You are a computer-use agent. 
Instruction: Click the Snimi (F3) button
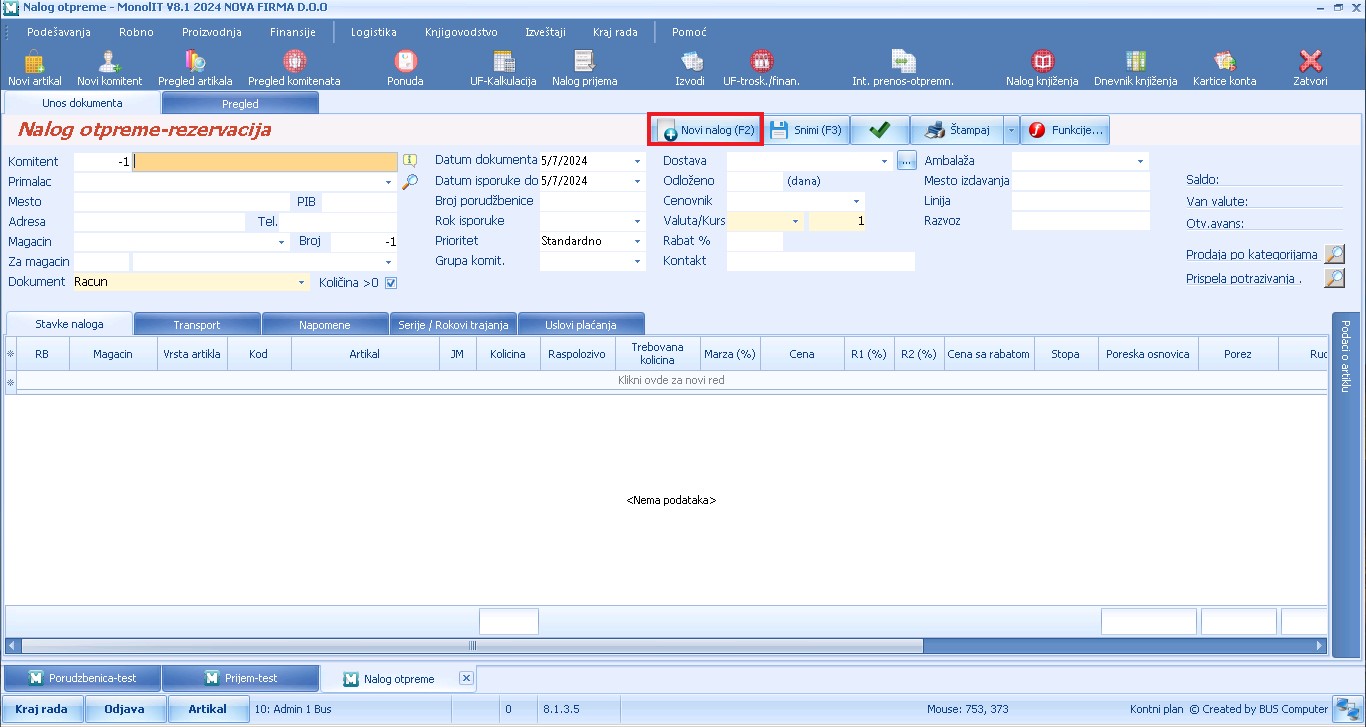tap(806, 130)
